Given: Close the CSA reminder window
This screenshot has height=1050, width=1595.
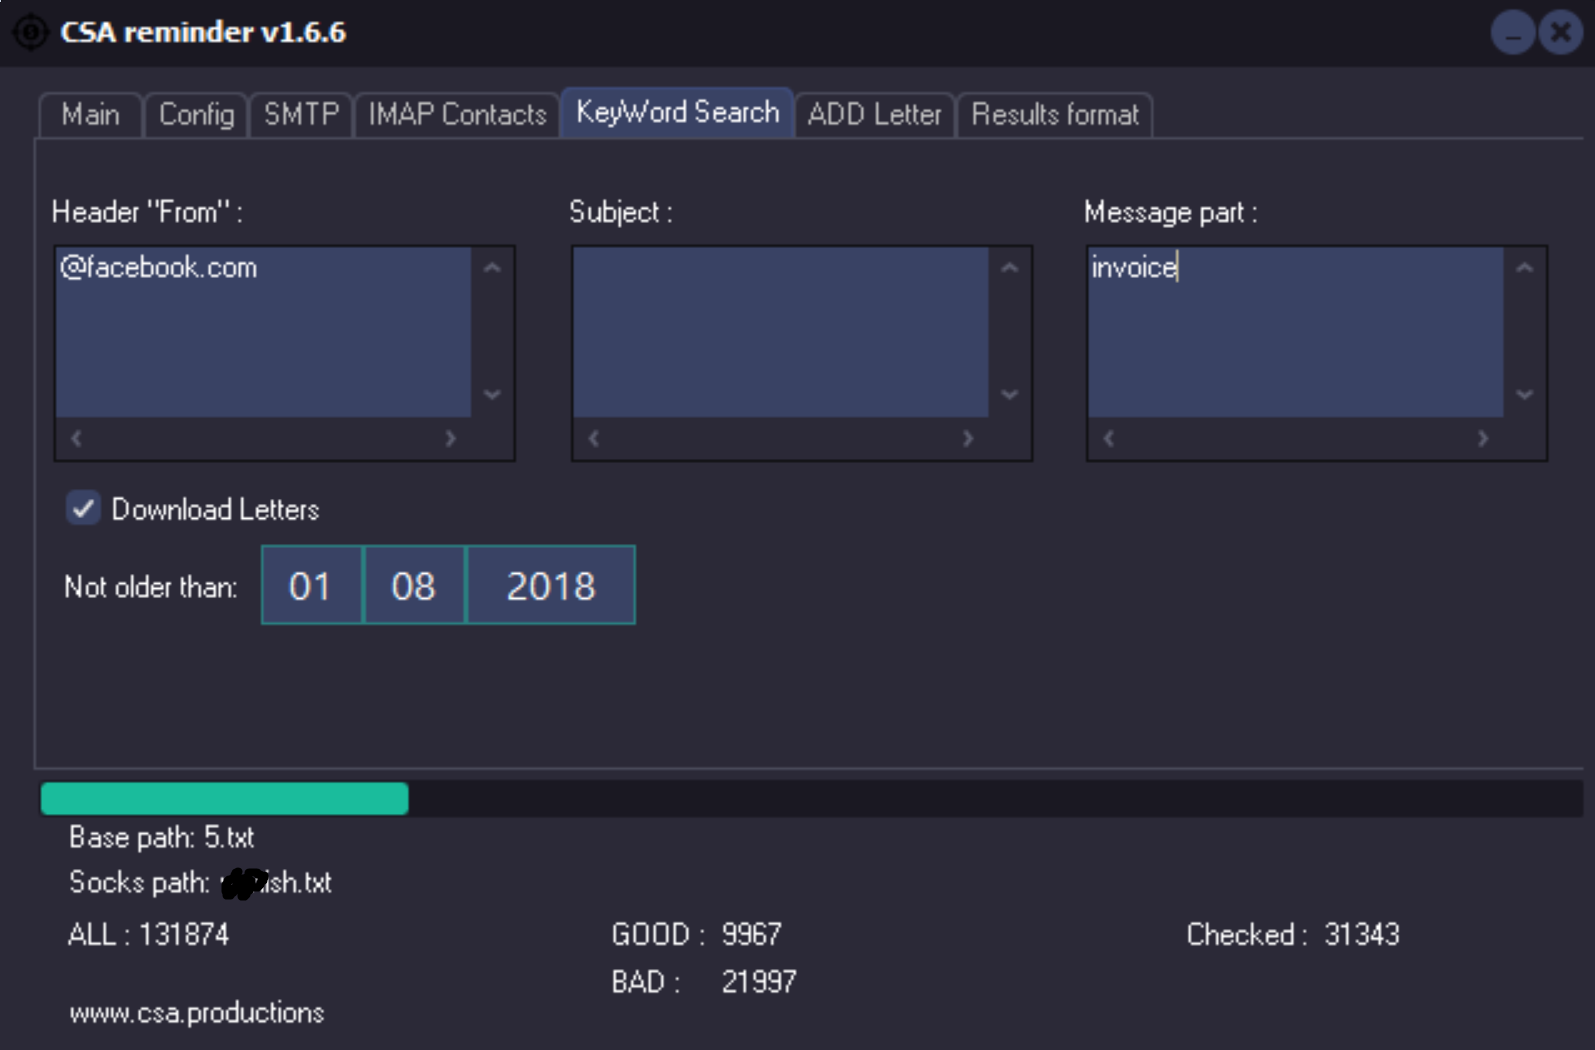Looking at the screenshot, I should coord(1560,33).
